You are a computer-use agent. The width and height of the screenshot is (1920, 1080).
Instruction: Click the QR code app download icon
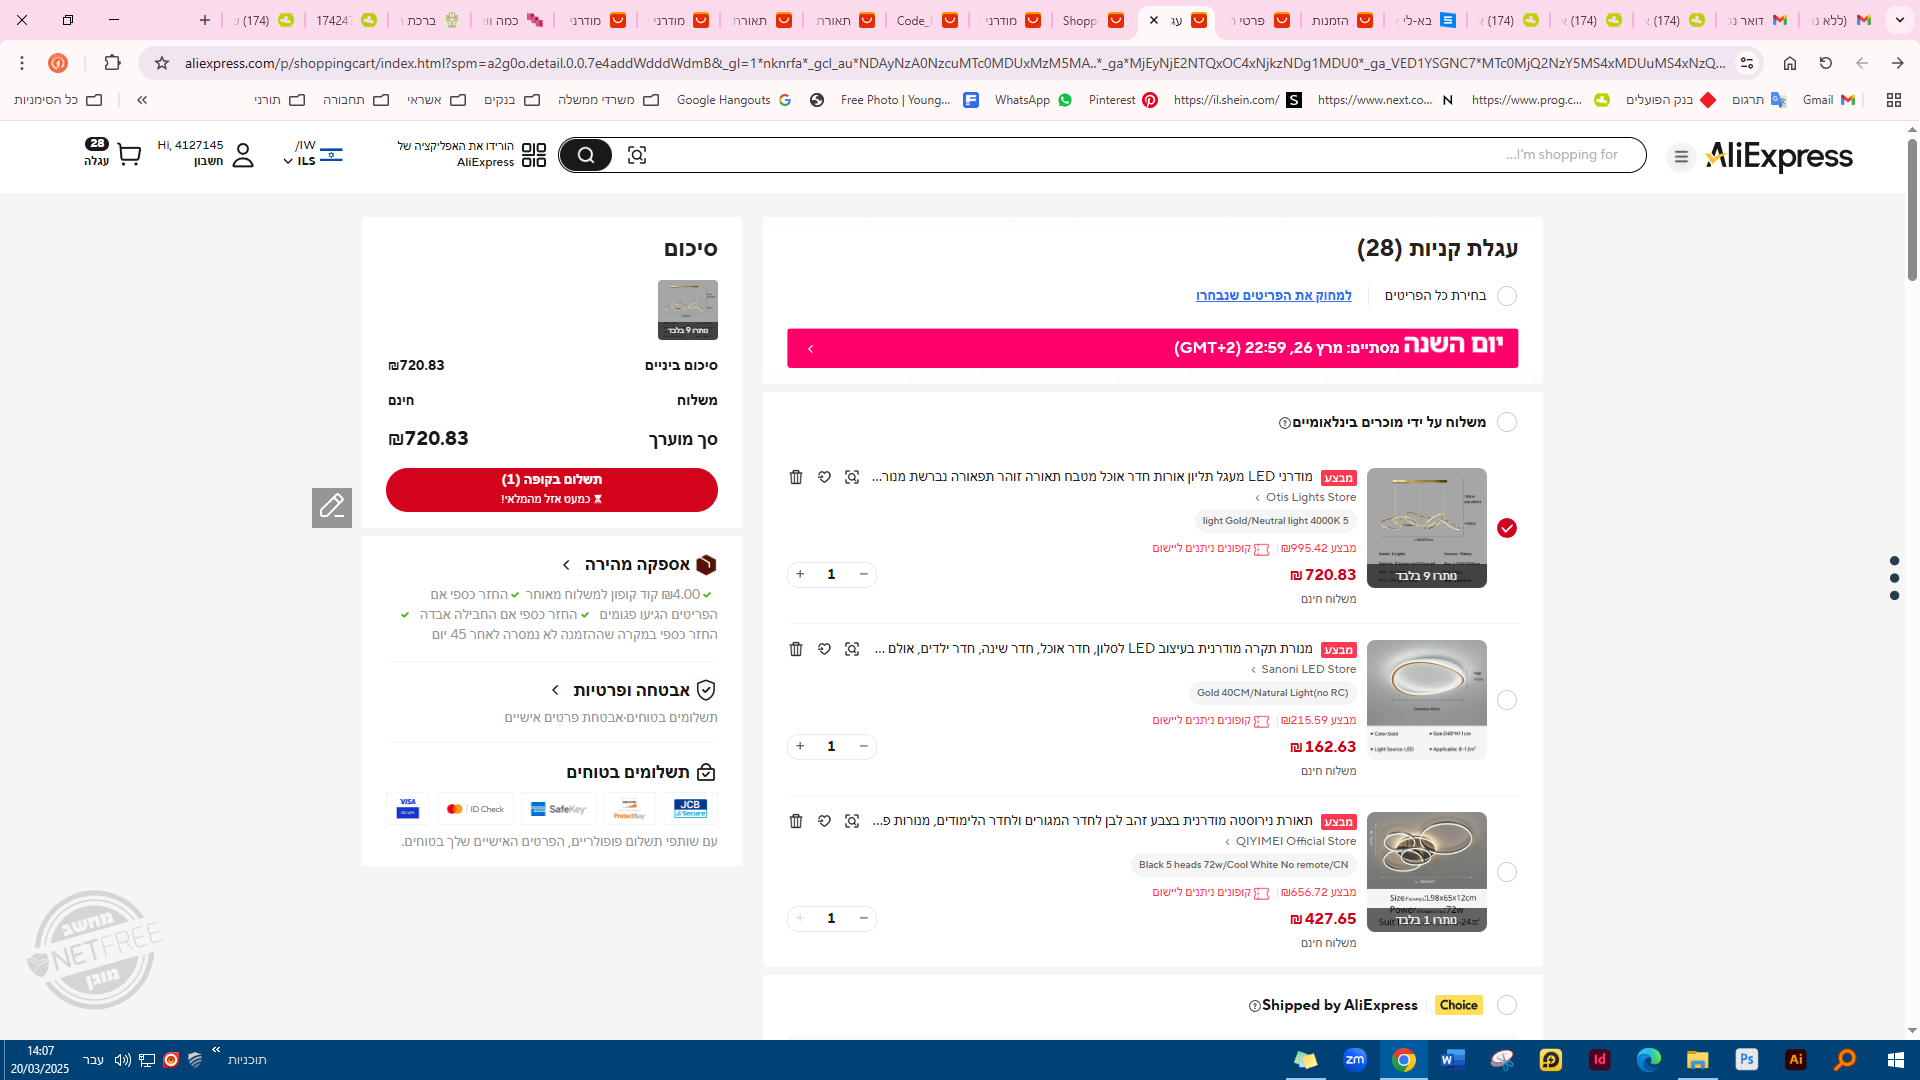pyautogui.click(x=534, y=155)
